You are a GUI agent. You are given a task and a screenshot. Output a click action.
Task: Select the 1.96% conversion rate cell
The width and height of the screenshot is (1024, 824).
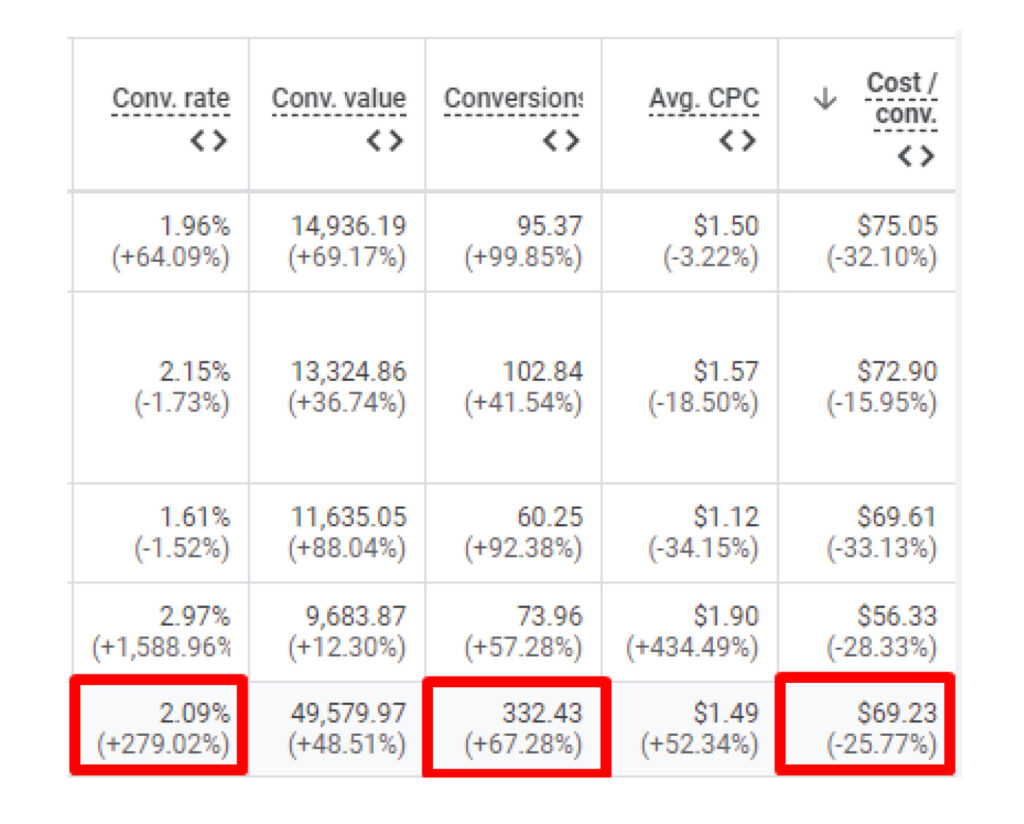[x=195, y=226]
